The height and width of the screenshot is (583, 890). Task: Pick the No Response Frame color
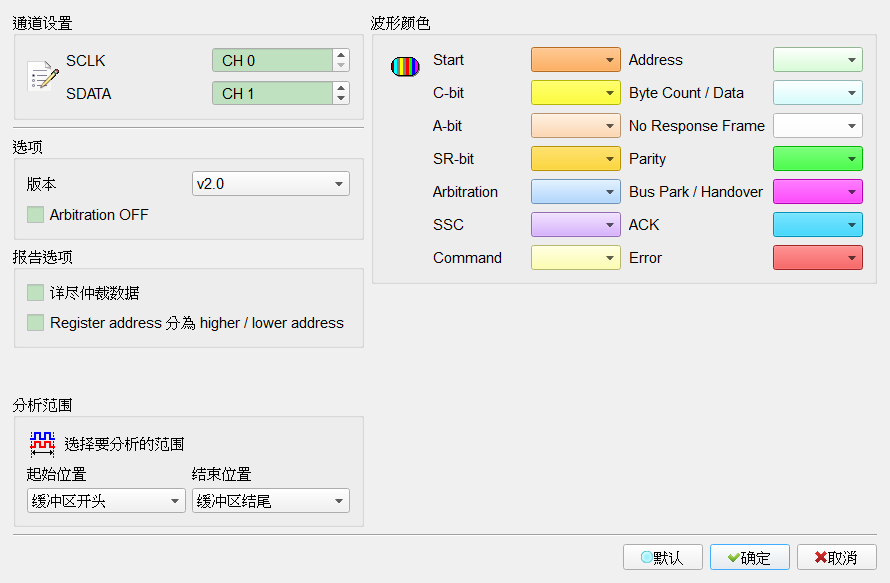coord(818,125)
